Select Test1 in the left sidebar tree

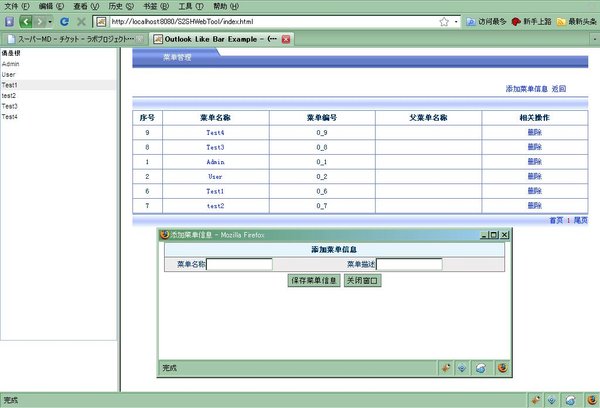[x=10, y=85]
